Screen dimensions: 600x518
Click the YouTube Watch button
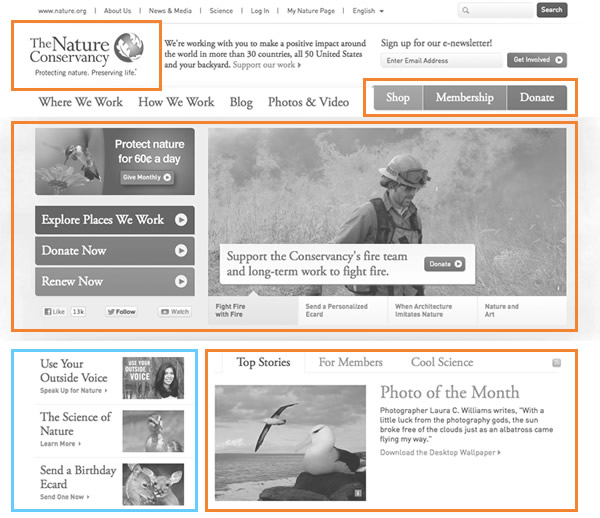pyautogui.click(x=173, y=312)
